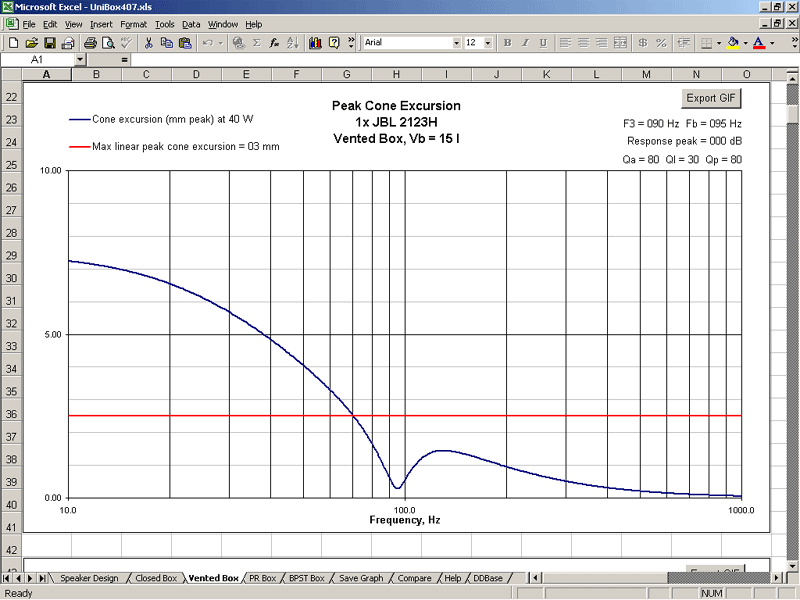The image size is (800, 600).
Task: Run the Spelling check icon
Action: [x=126, y=43]
